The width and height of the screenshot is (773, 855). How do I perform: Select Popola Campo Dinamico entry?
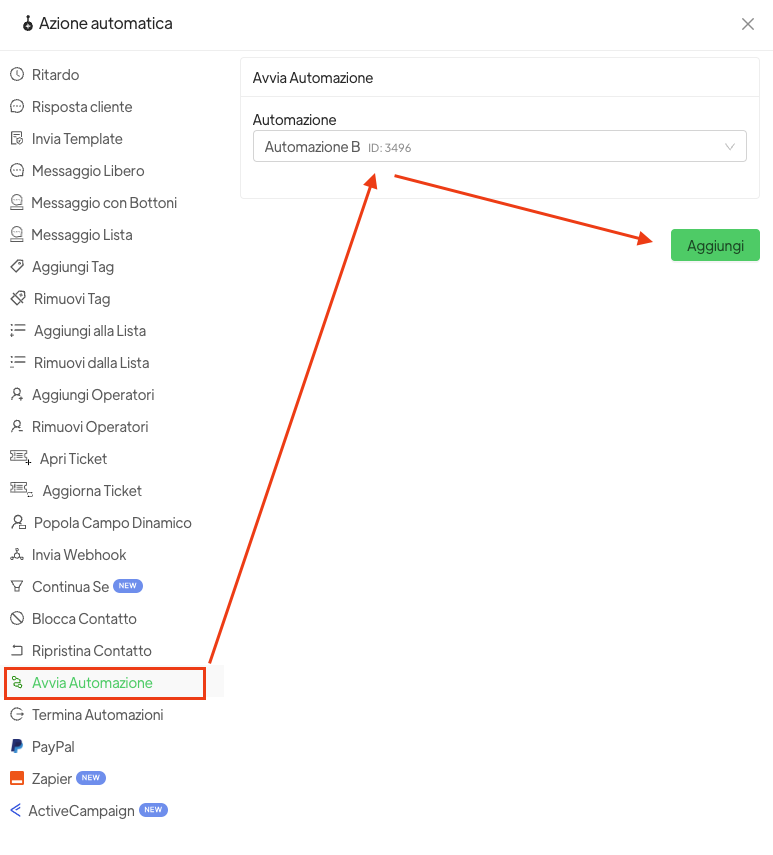coord(112,523)
